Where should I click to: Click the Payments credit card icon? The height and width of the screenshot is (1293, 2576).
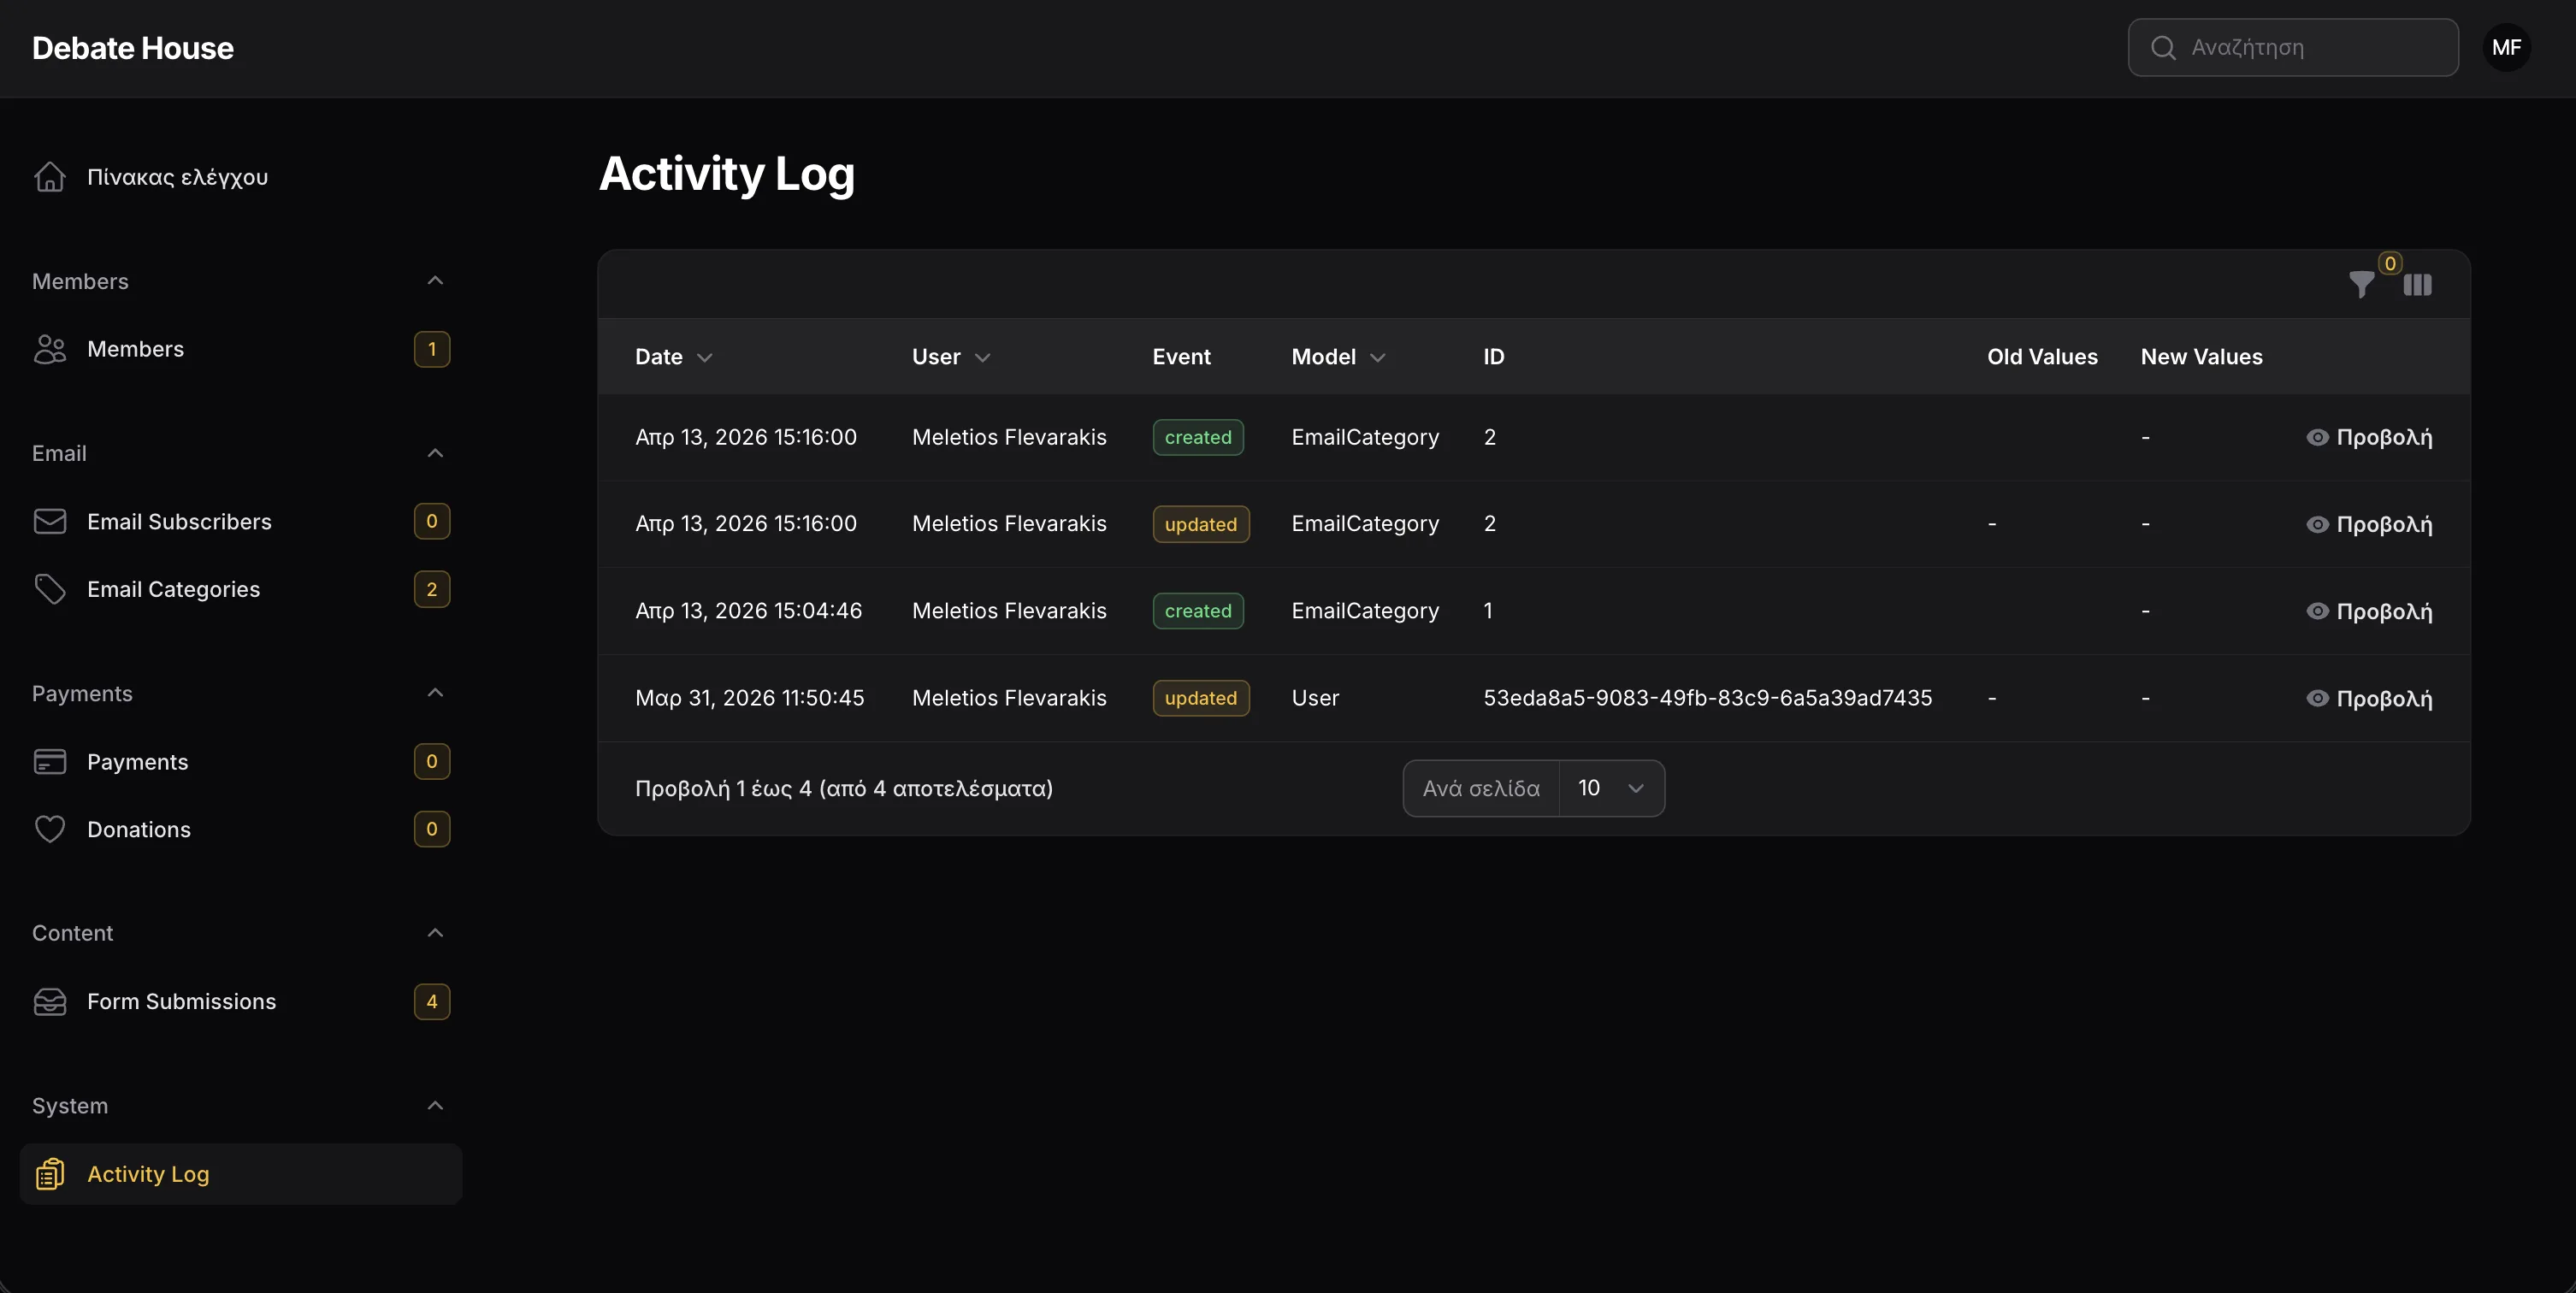(x=50, y=762)
